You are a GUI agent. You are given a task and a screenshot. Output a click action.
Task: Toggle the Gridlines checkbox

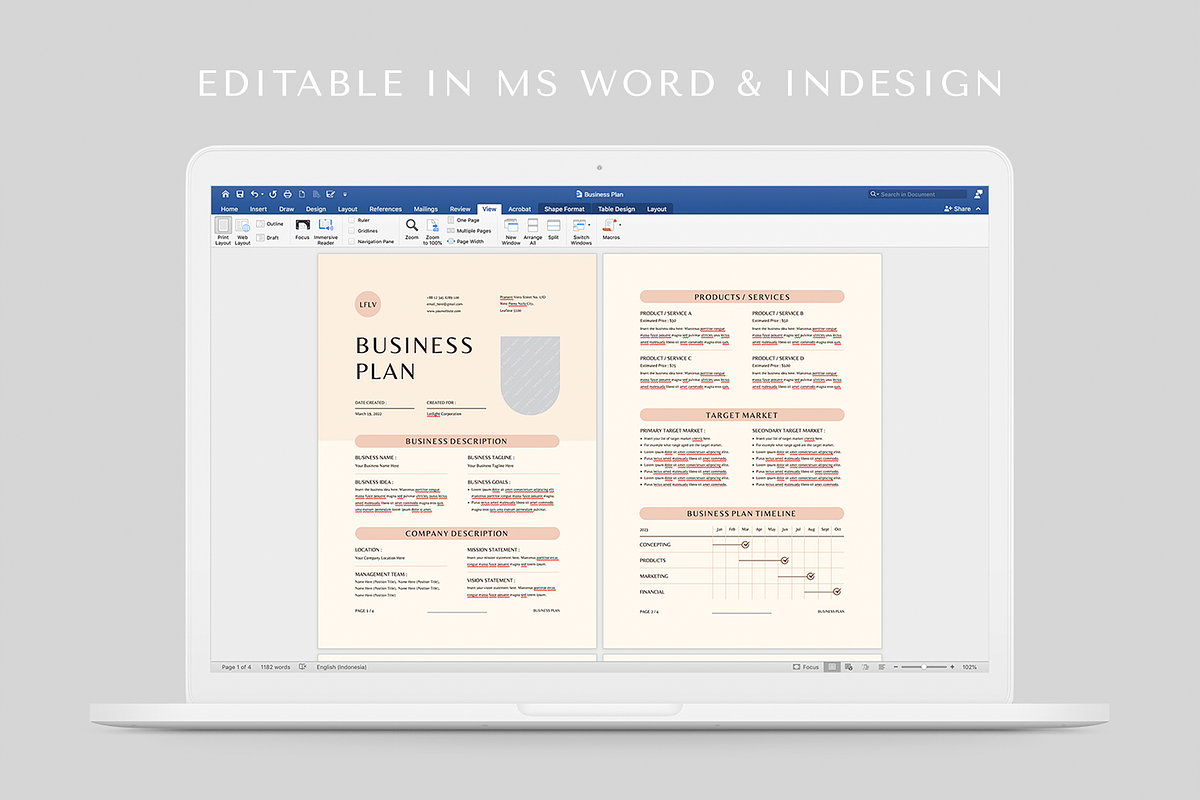click(x=352, y=231)
